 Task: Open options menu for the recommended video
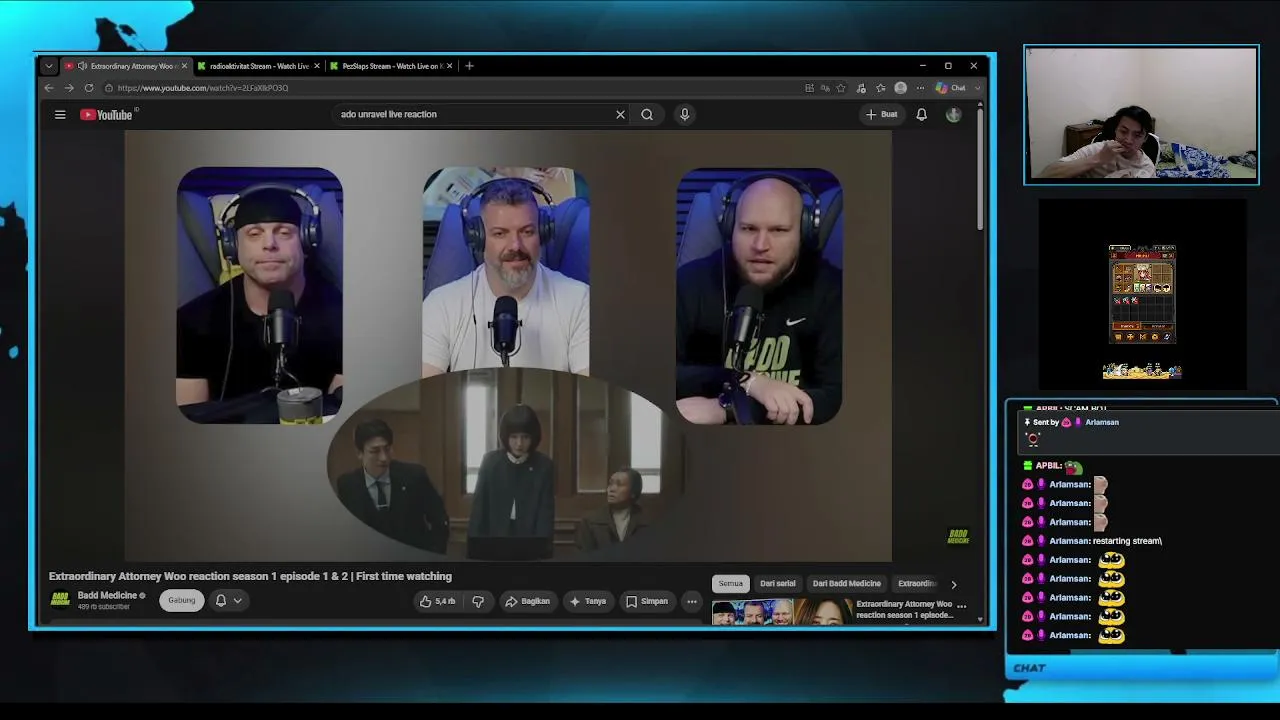pos(962,606)
